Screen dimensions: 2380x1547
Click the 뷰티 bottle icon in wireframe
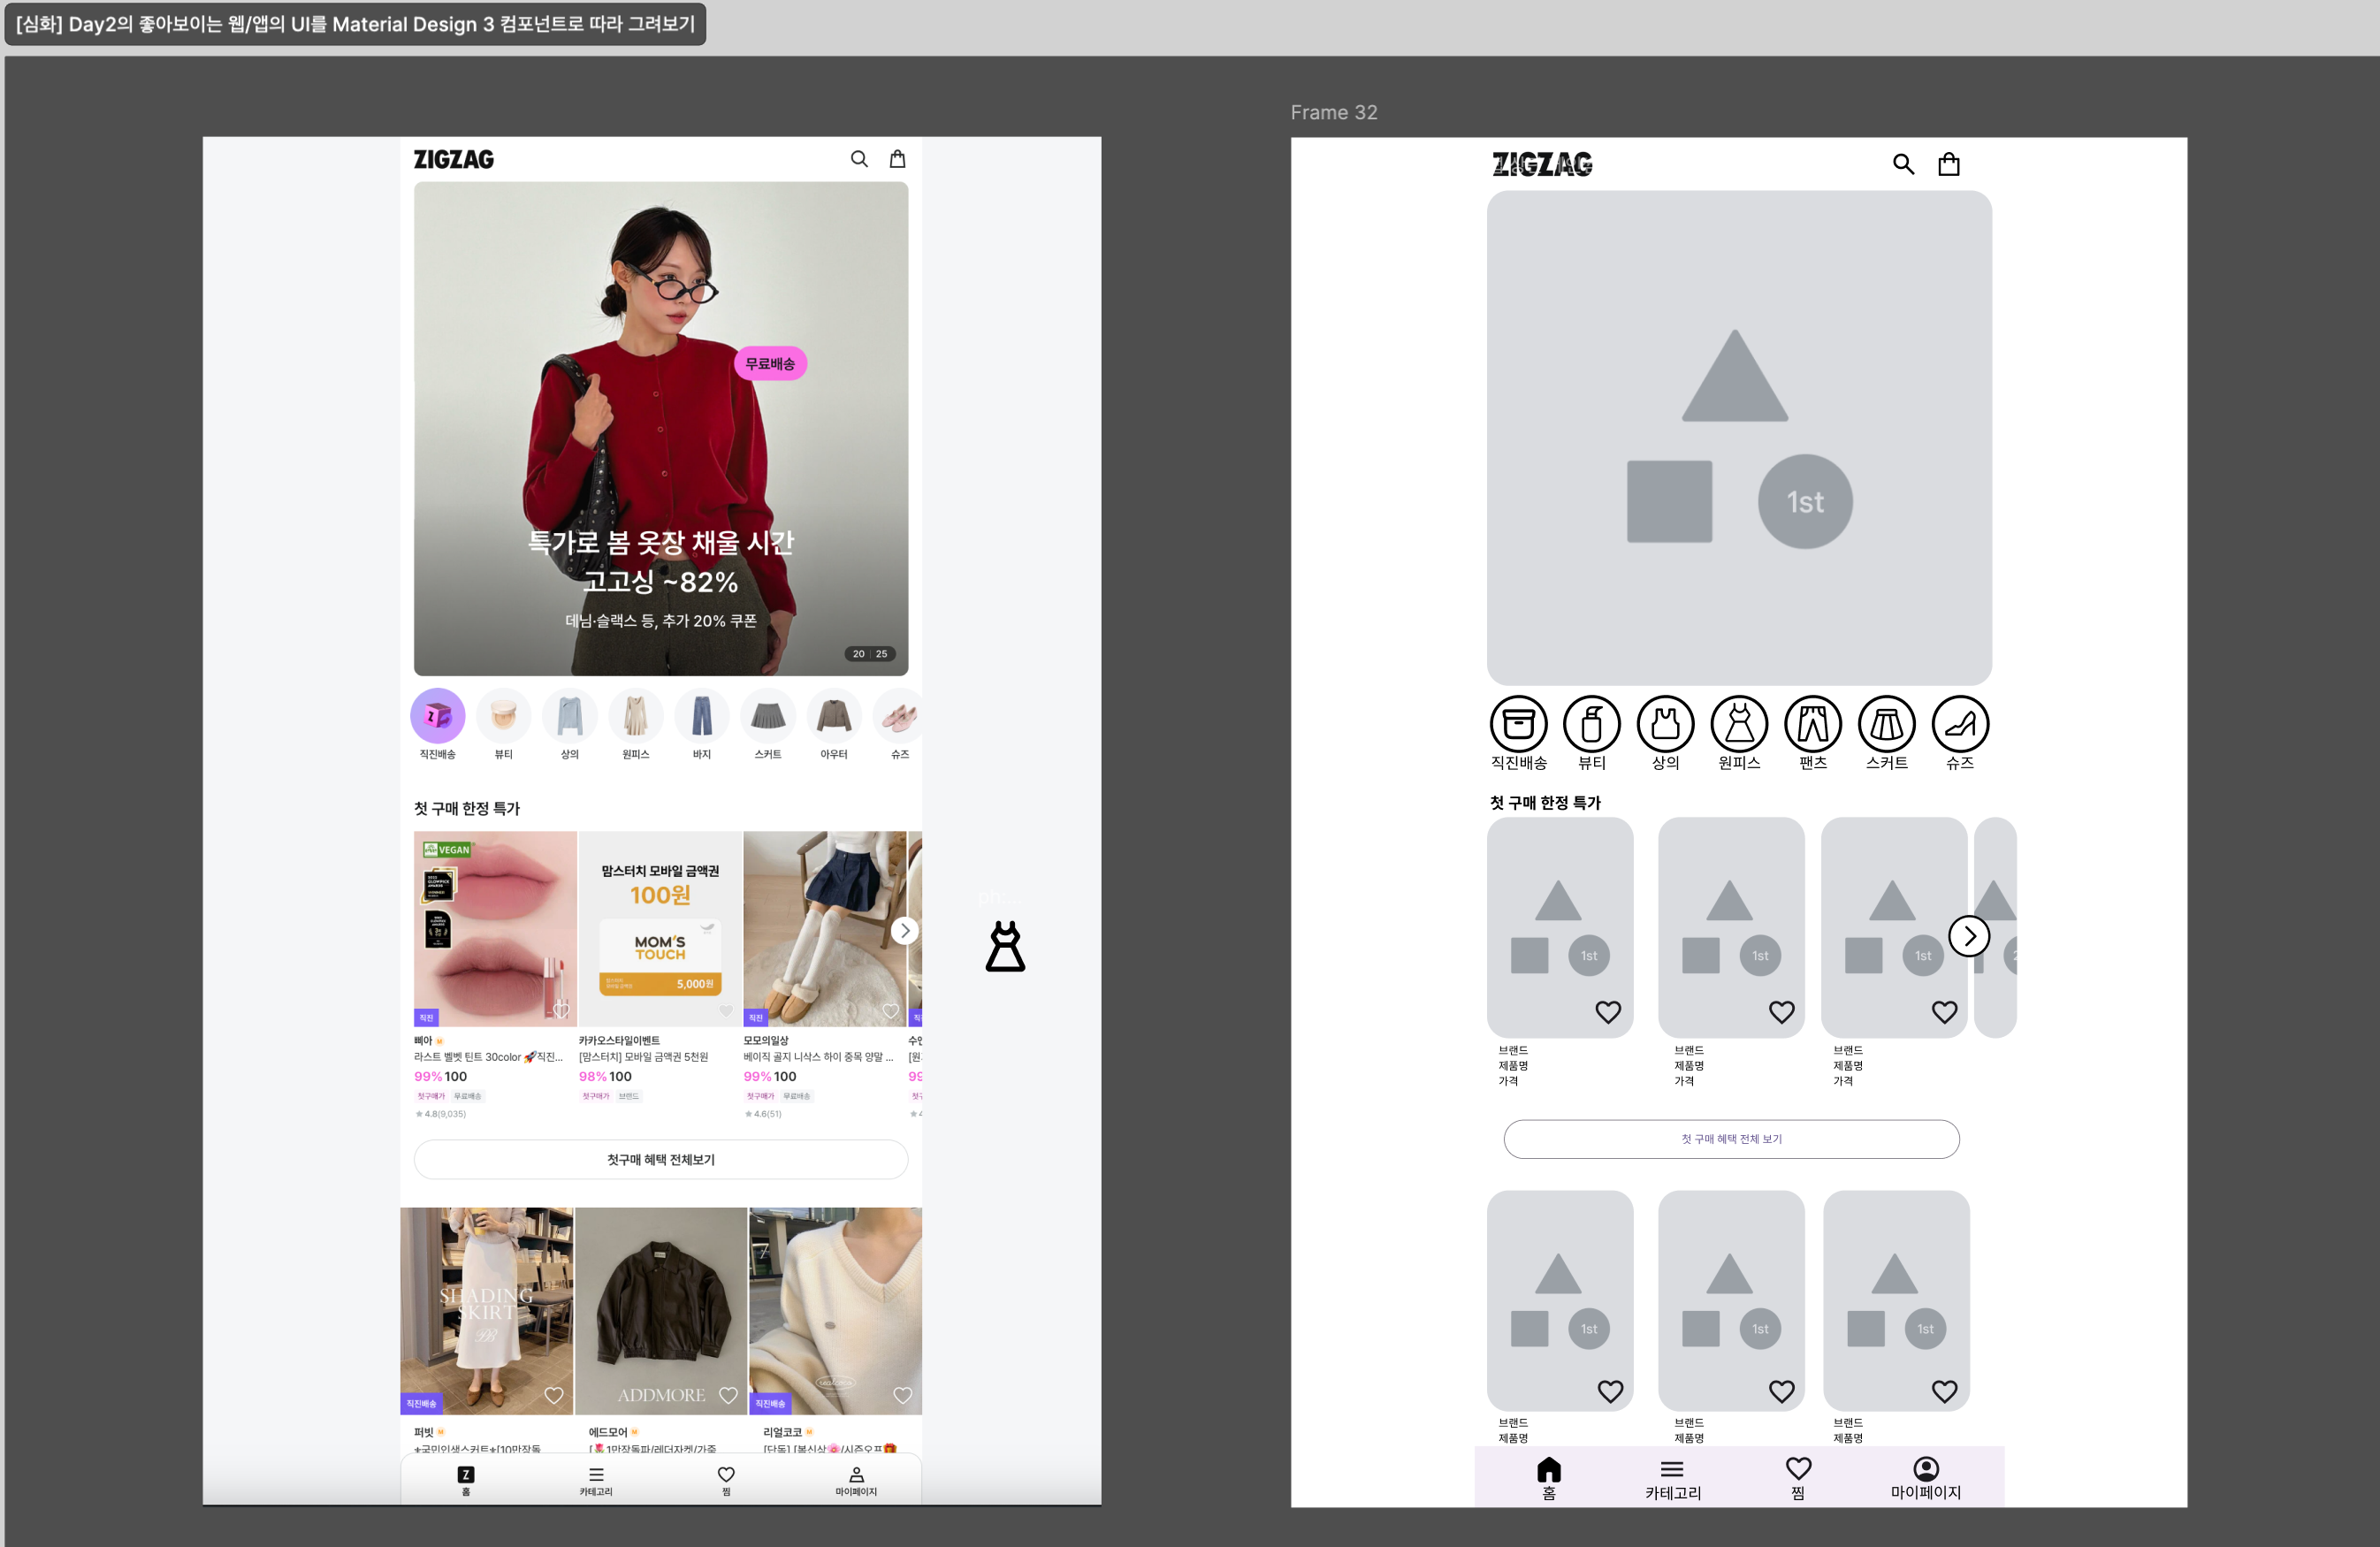pos(1591,724)
